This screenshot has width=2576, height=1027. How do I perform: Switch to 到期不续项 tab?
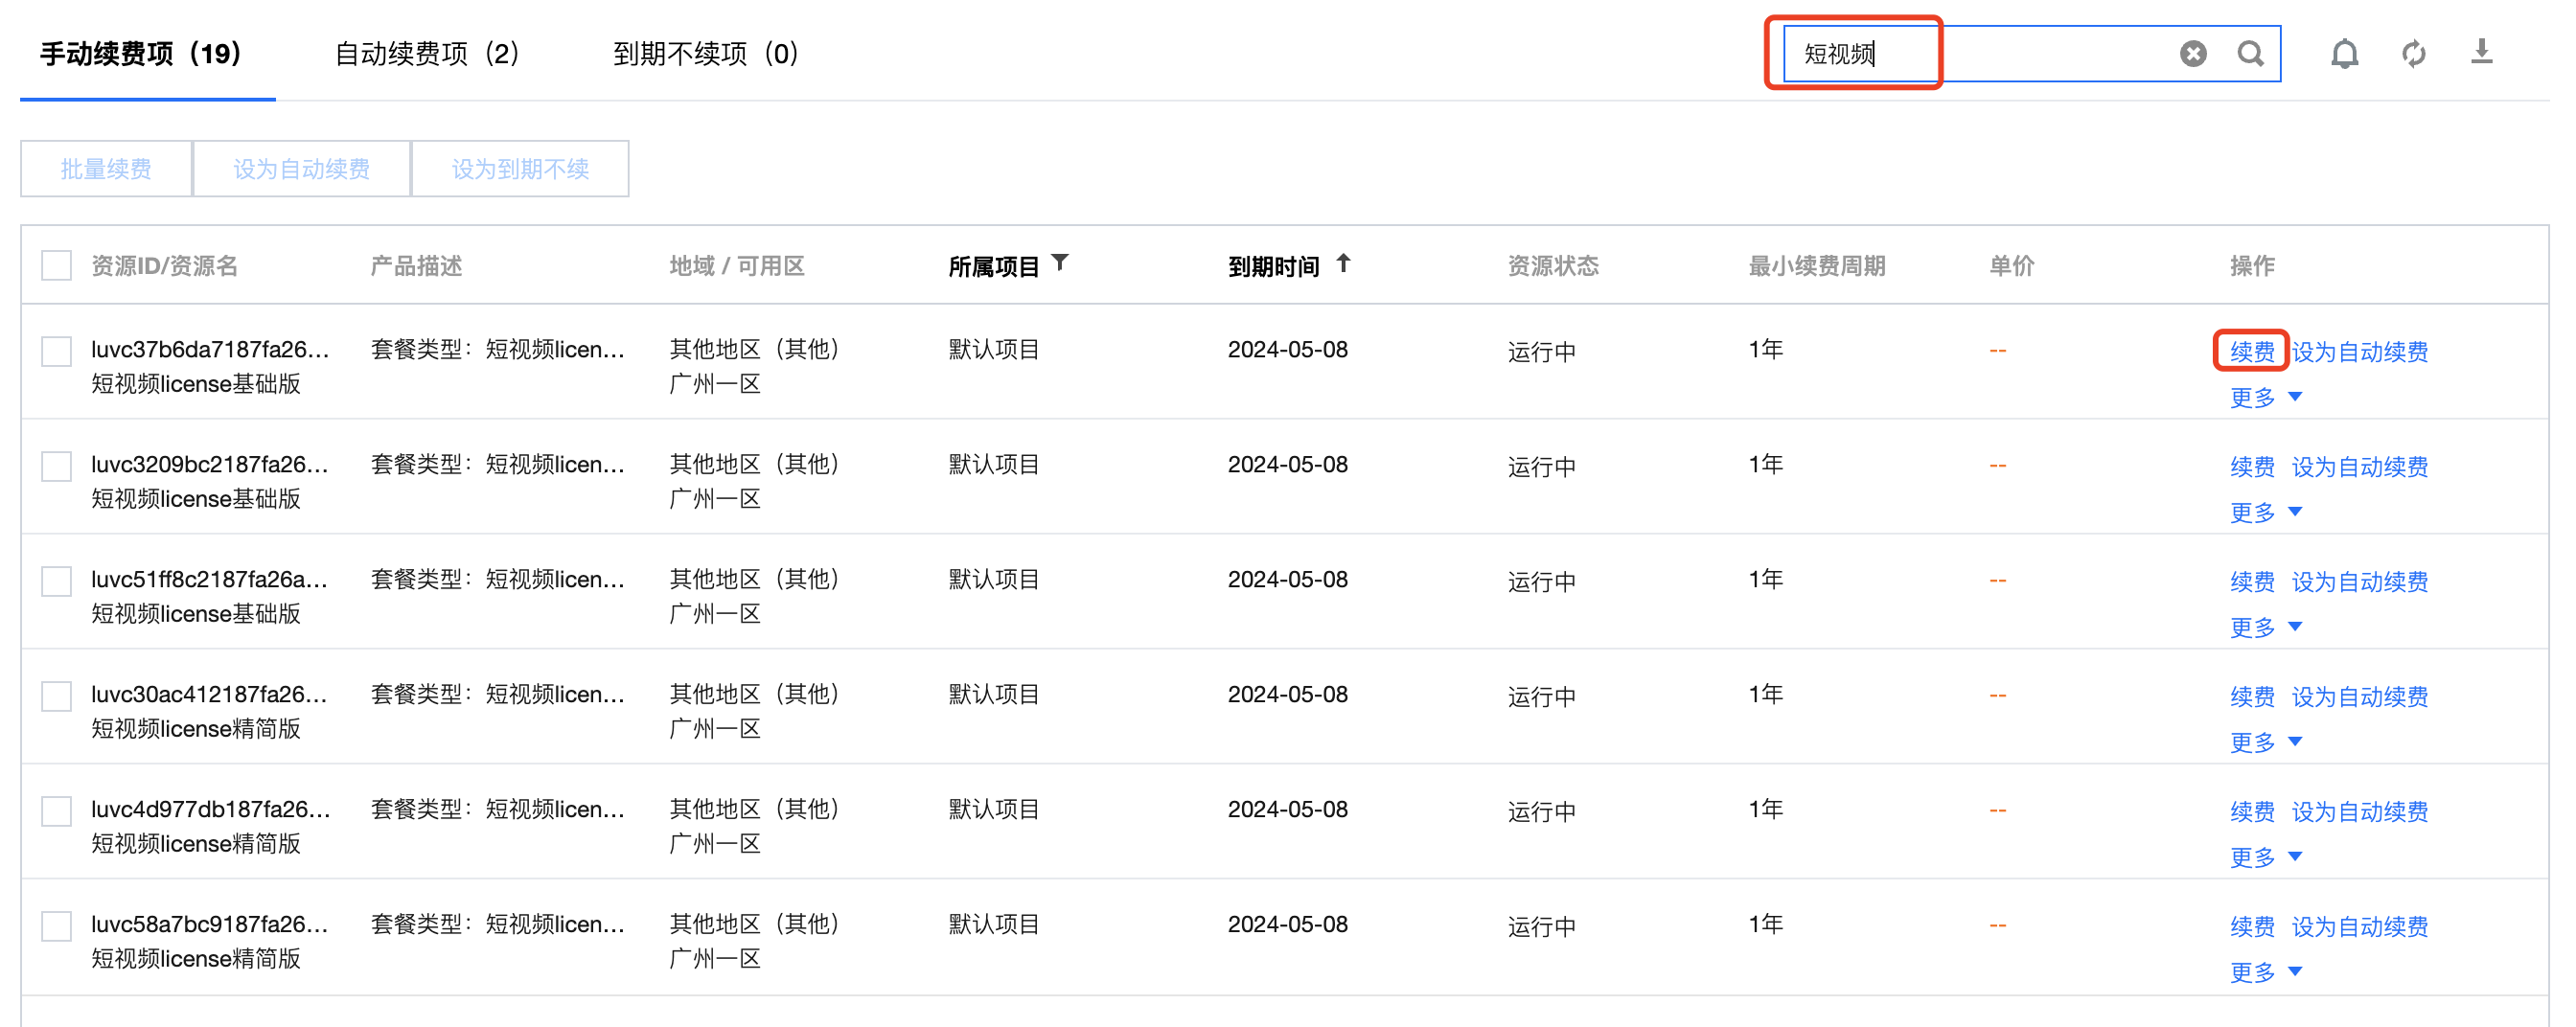706,54
